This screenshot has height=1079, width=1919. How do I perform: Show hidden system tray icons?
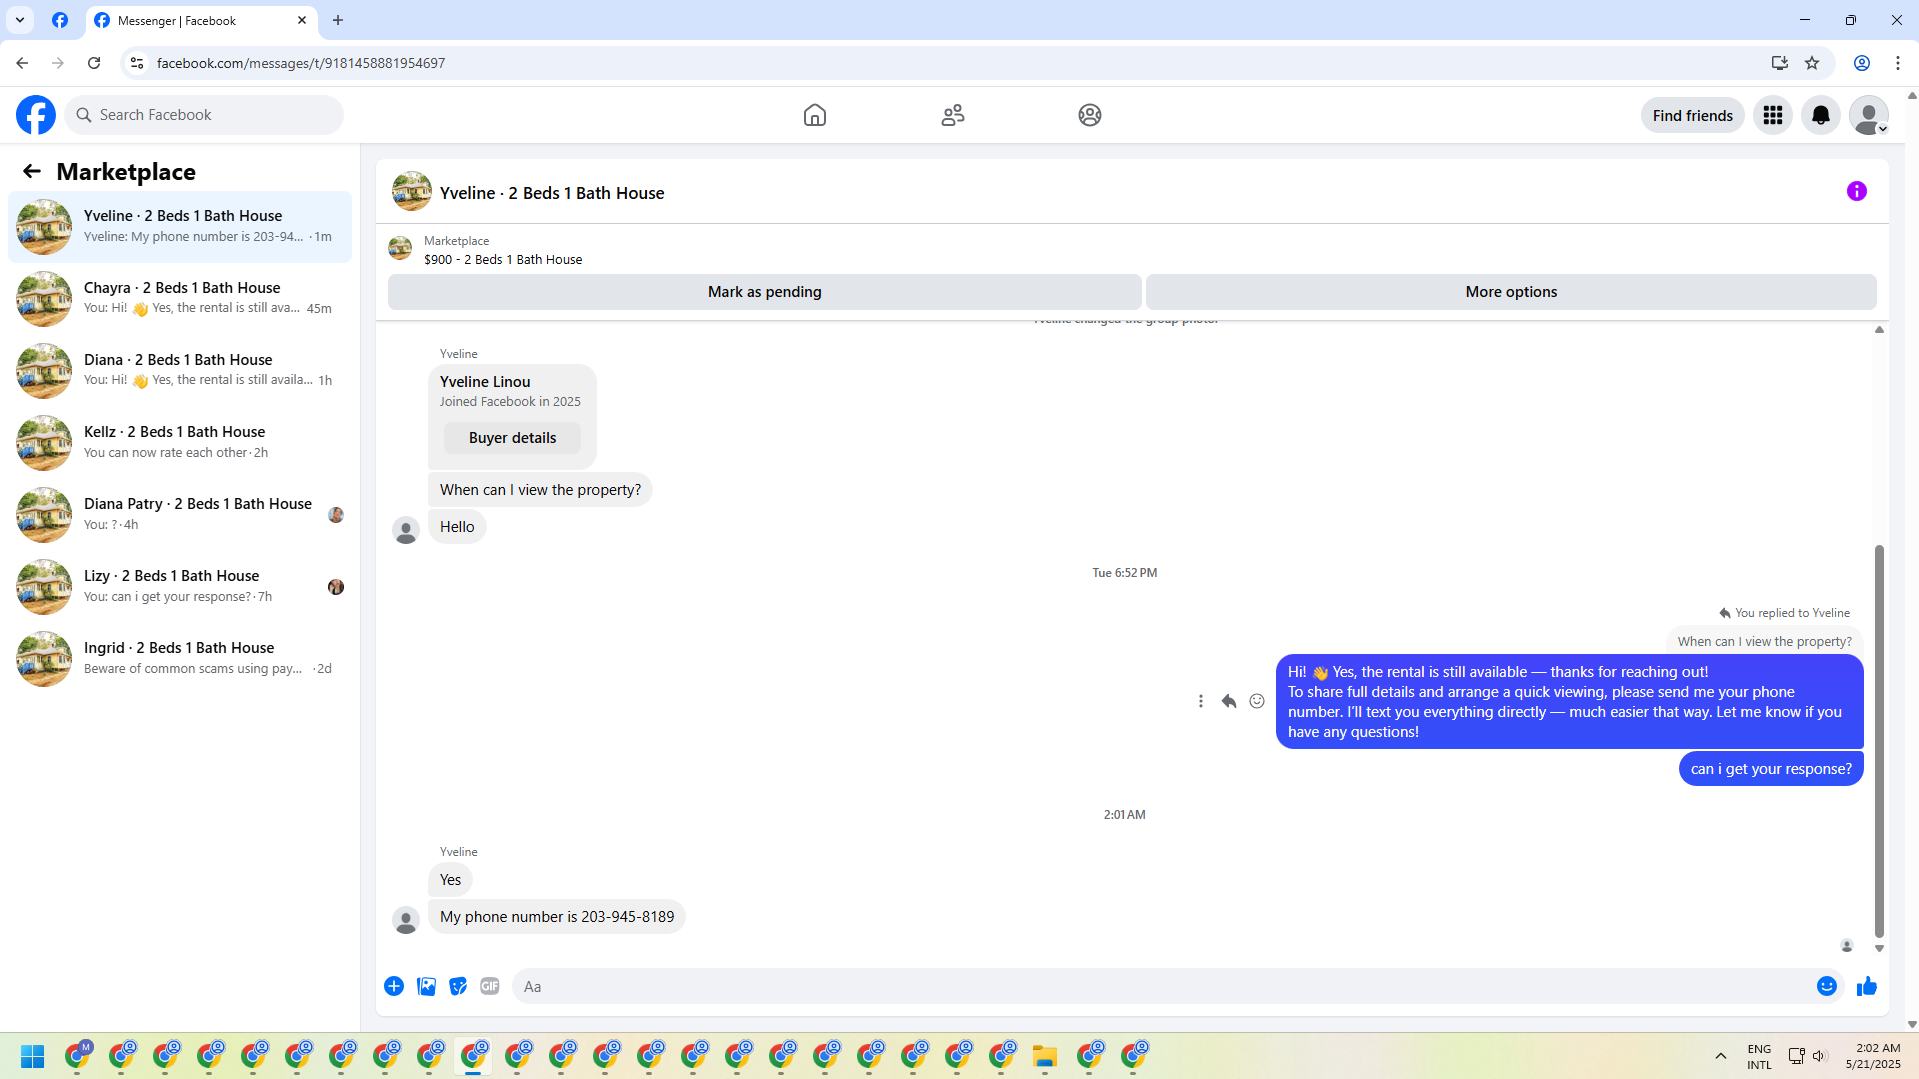1721,1056
